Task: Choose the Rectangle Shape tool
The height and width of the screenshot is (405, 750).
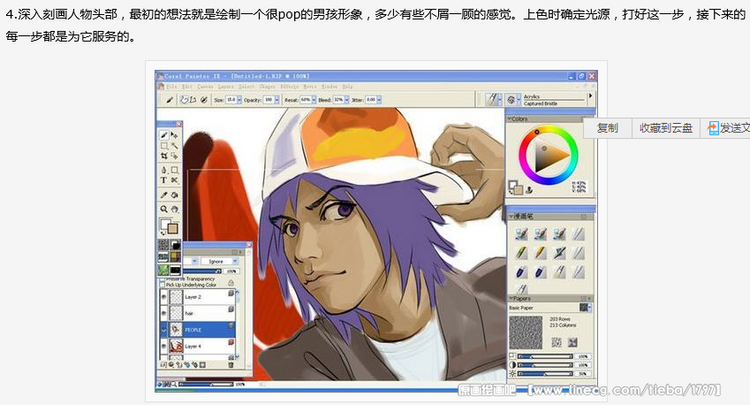Action: click(174, 170)
